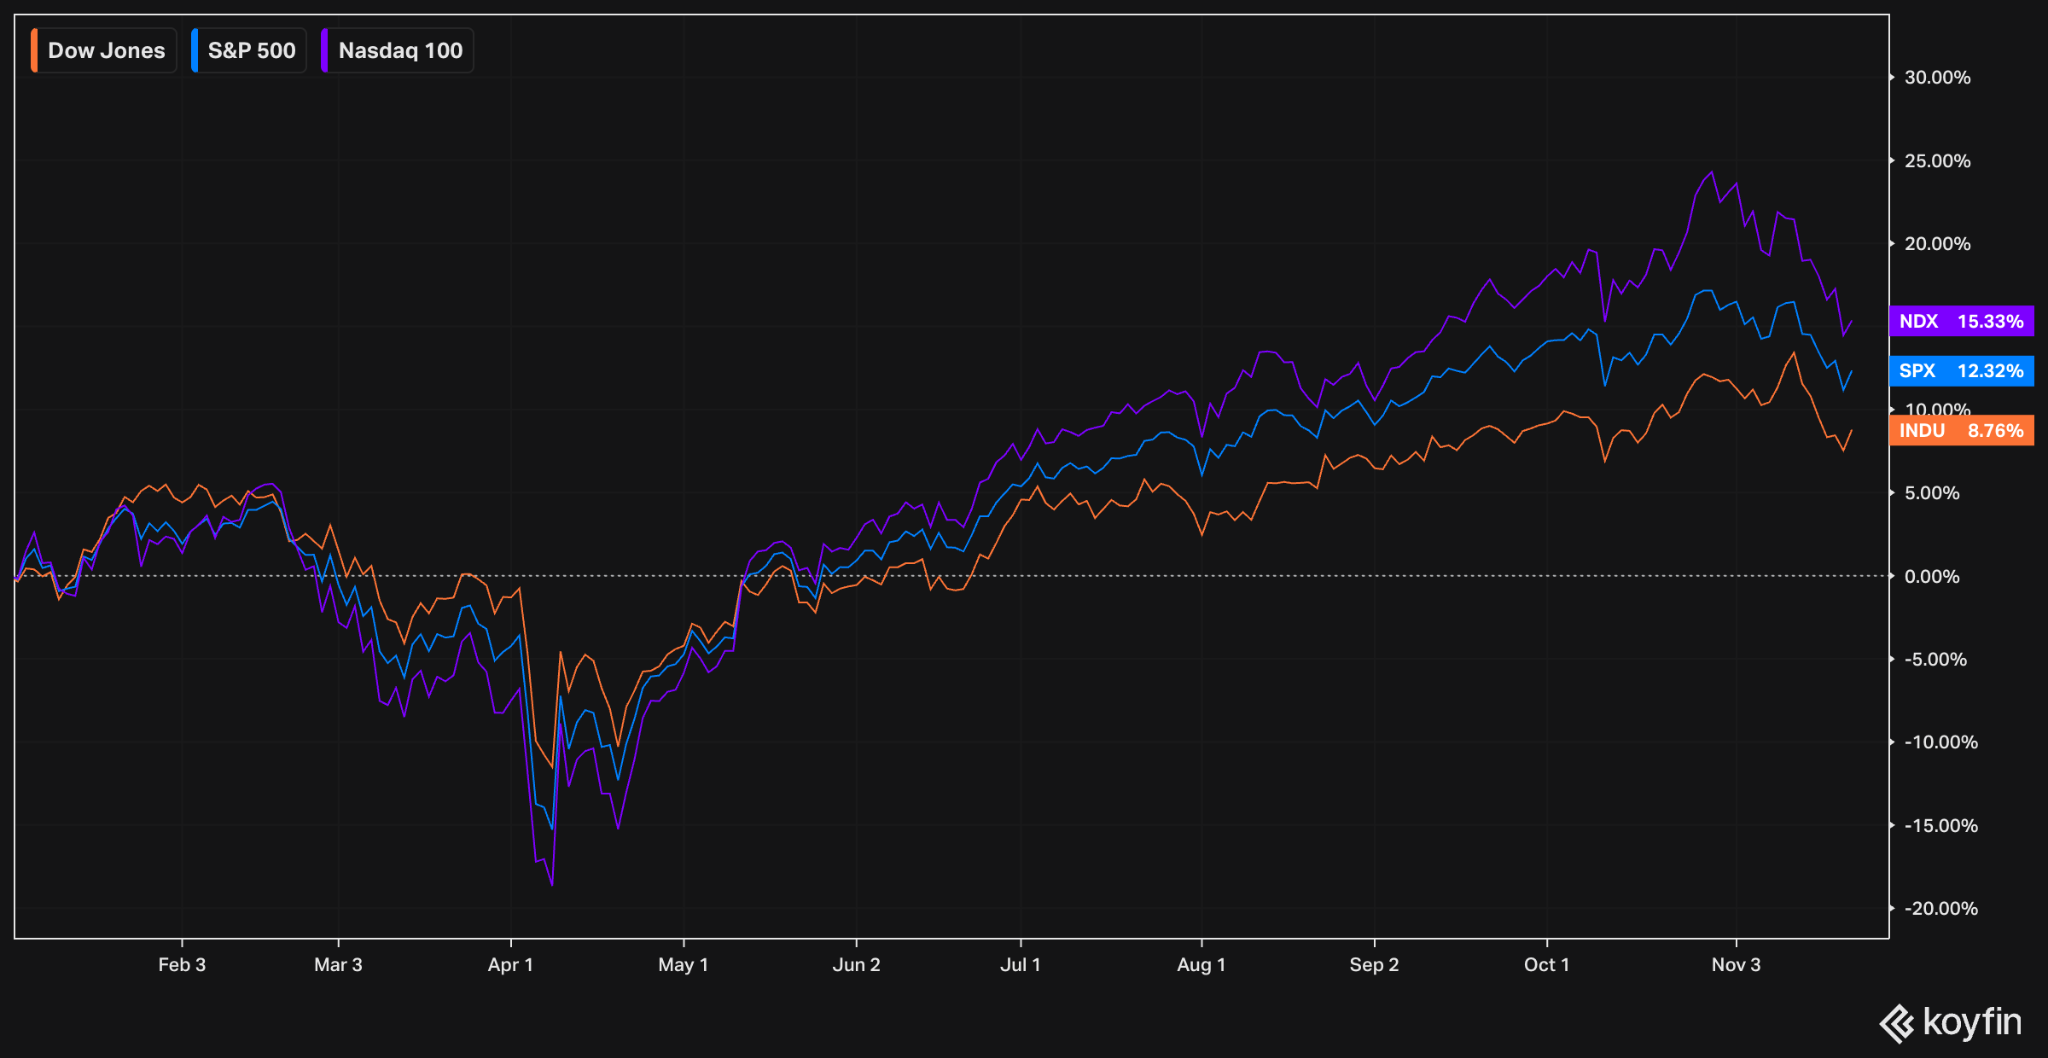
Task: Click the 20.00% axis label
Action: pyautogui.click(x=1937, y=244)
